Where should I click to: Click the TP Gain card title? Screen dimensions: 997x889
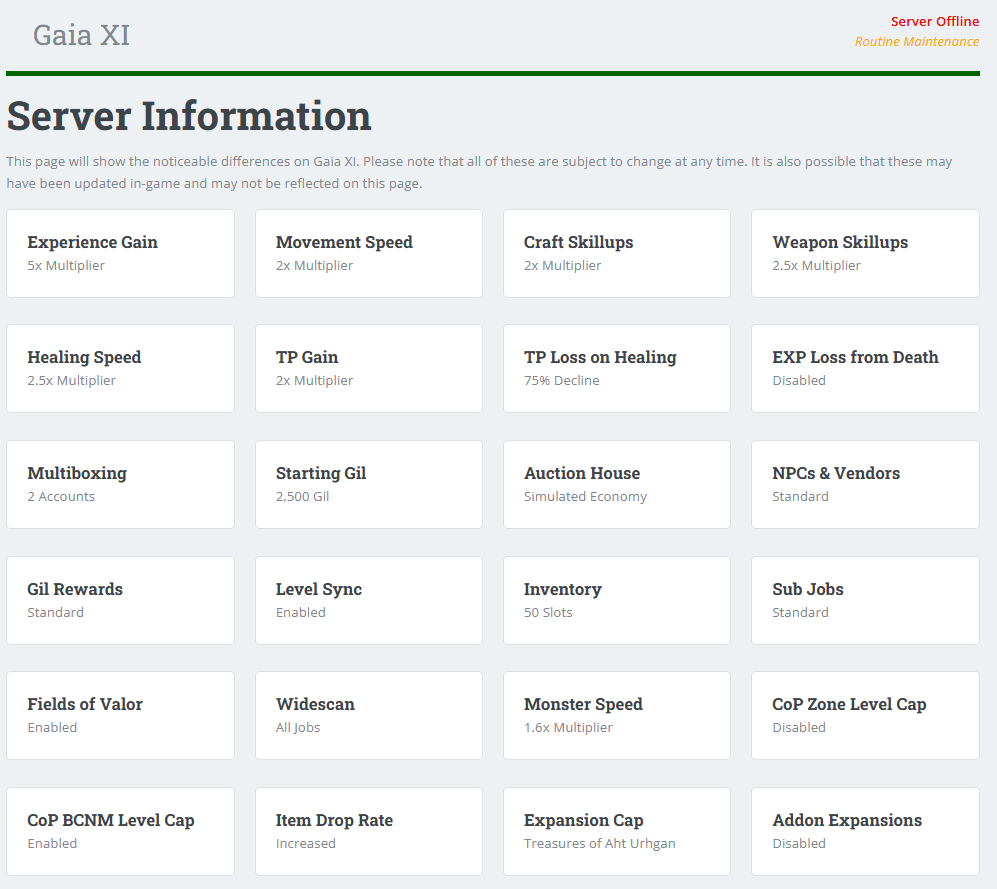pyautogui.click(x=307, y=357)
